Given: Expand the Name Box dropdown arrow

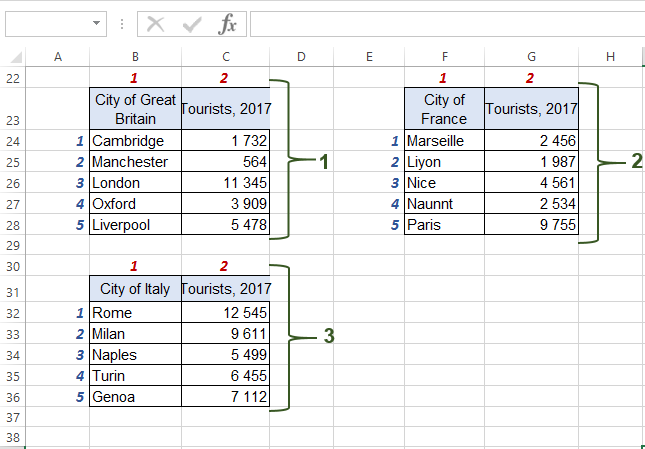Looking at the screenshot, I should coord(97,23).
